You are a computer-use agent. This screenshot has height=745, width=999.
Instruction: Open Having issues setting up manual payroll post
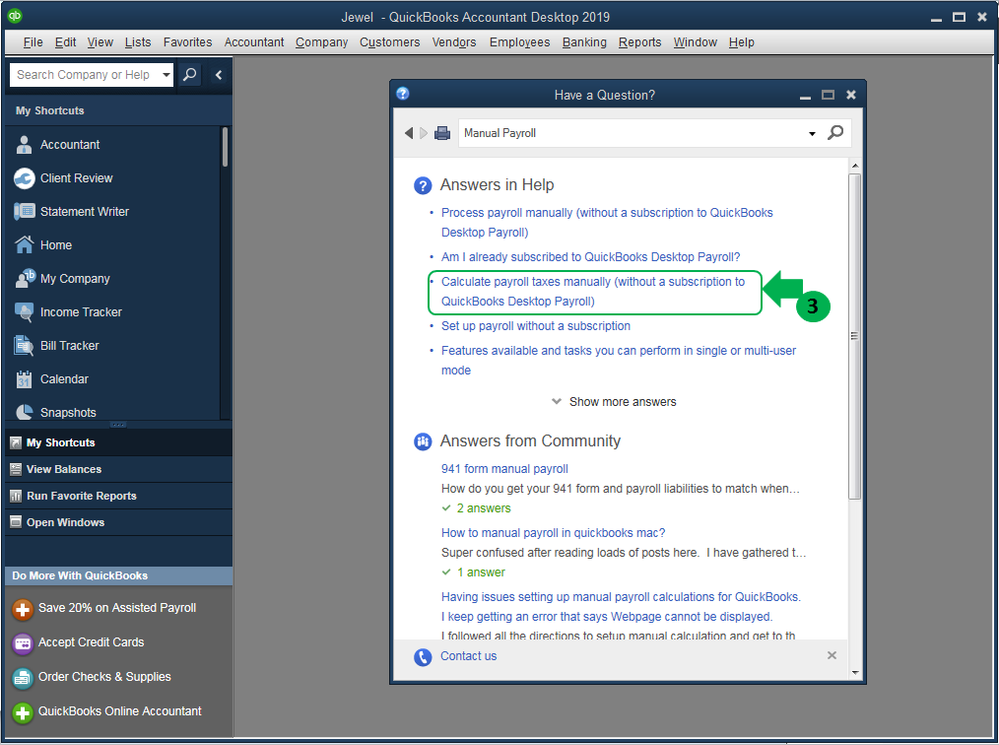click(621, 607)
